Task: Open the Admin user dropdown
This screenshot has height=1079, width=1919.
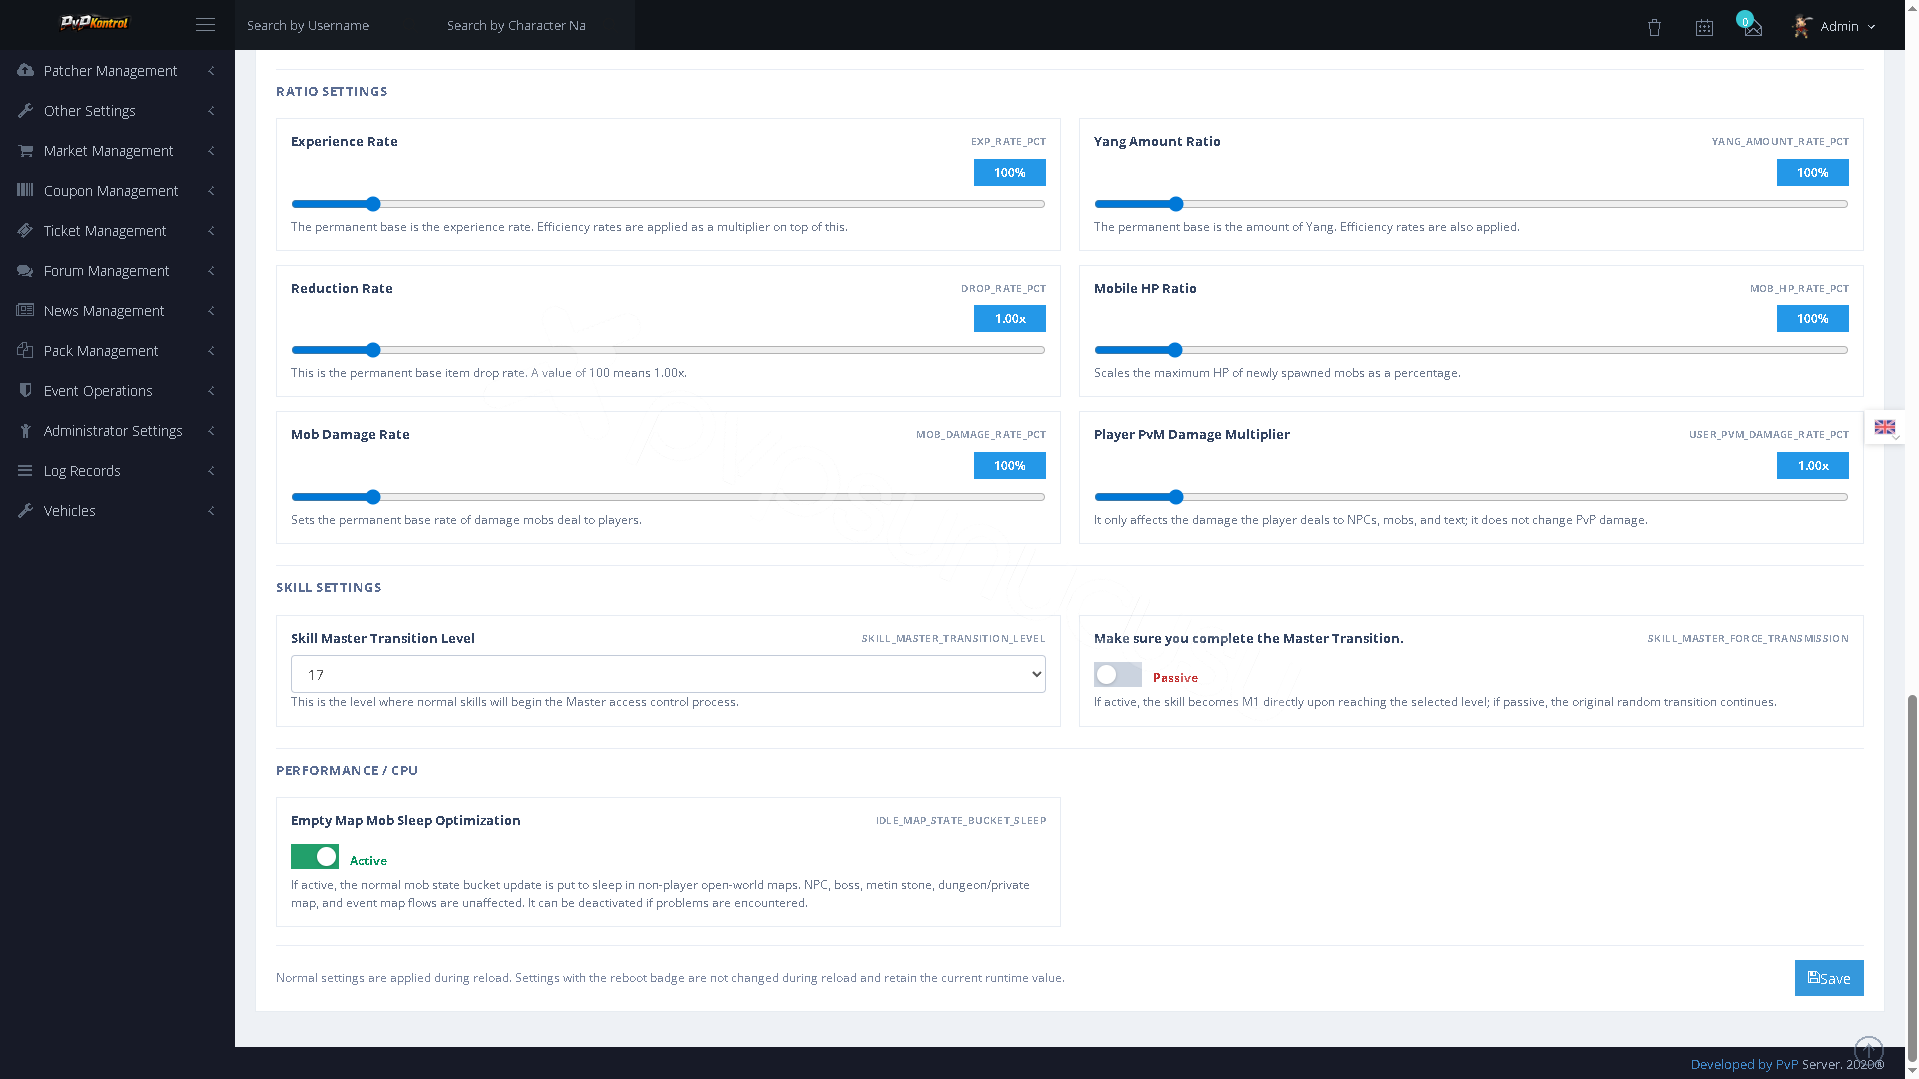Action: pos(1834,26)
